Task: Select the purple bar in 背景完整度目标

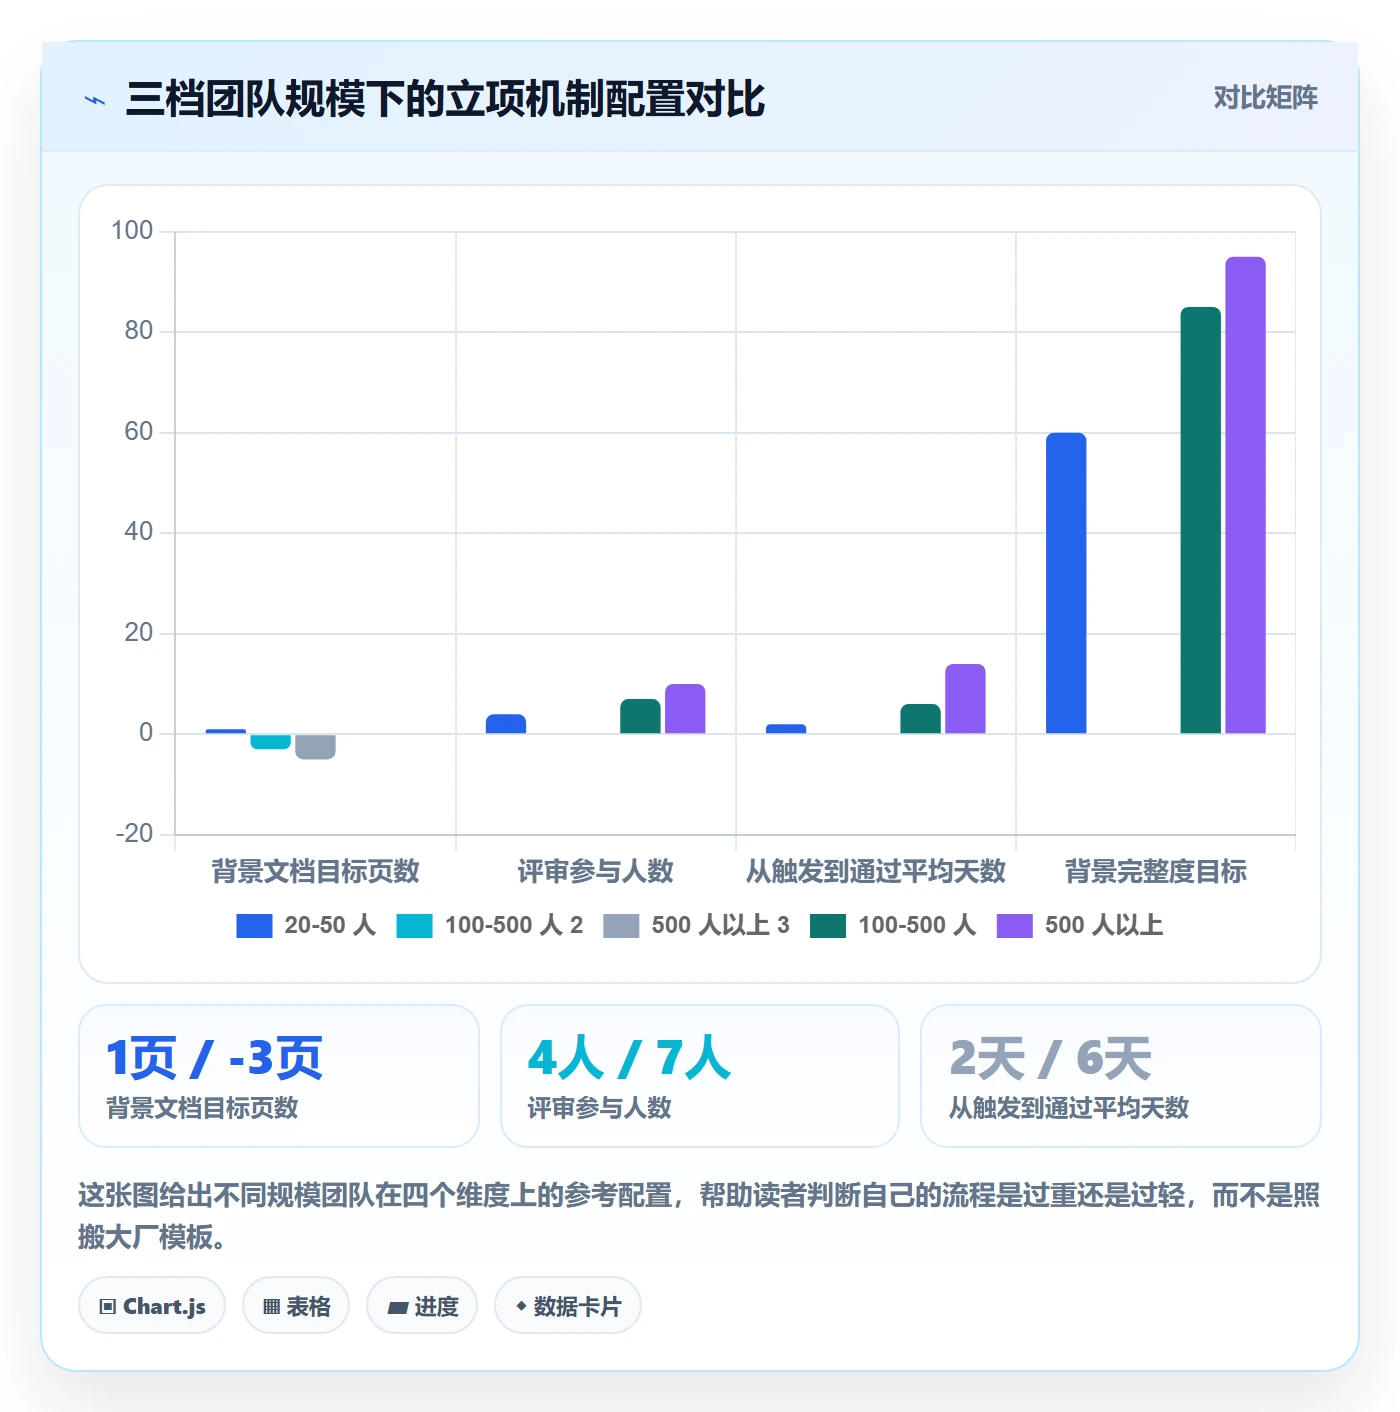Action: click(x=1245, y=495)
